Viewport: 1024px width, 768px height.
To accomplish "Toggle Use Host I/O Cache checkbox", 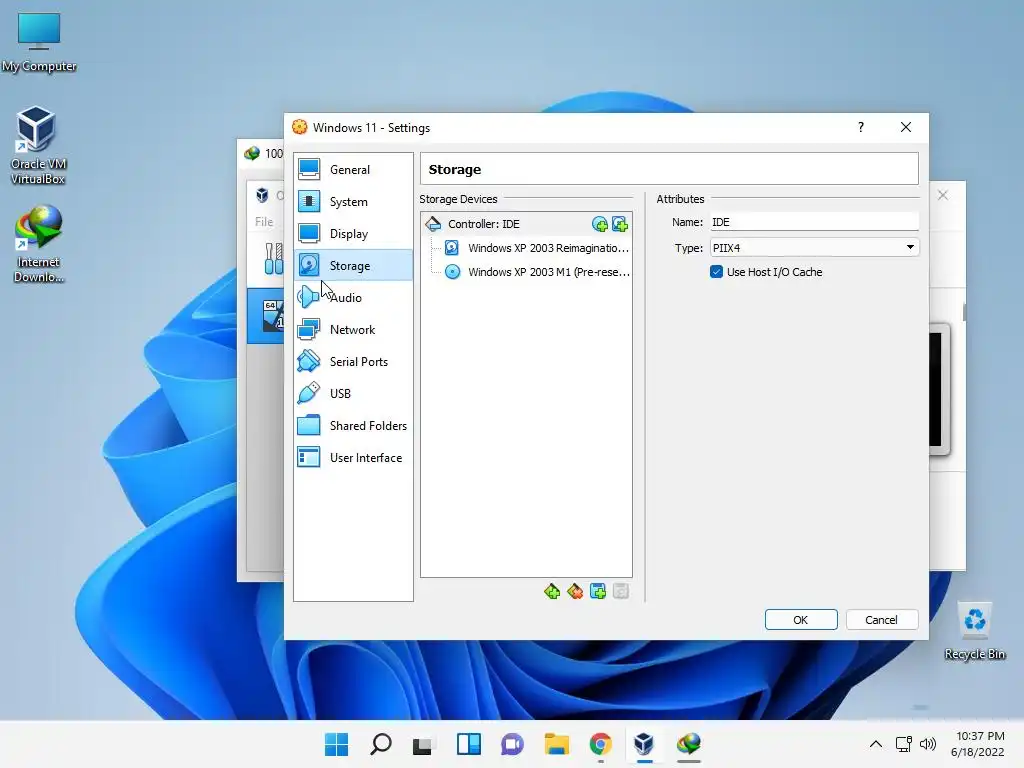I will pyautogui.click(x=716, y=272).
